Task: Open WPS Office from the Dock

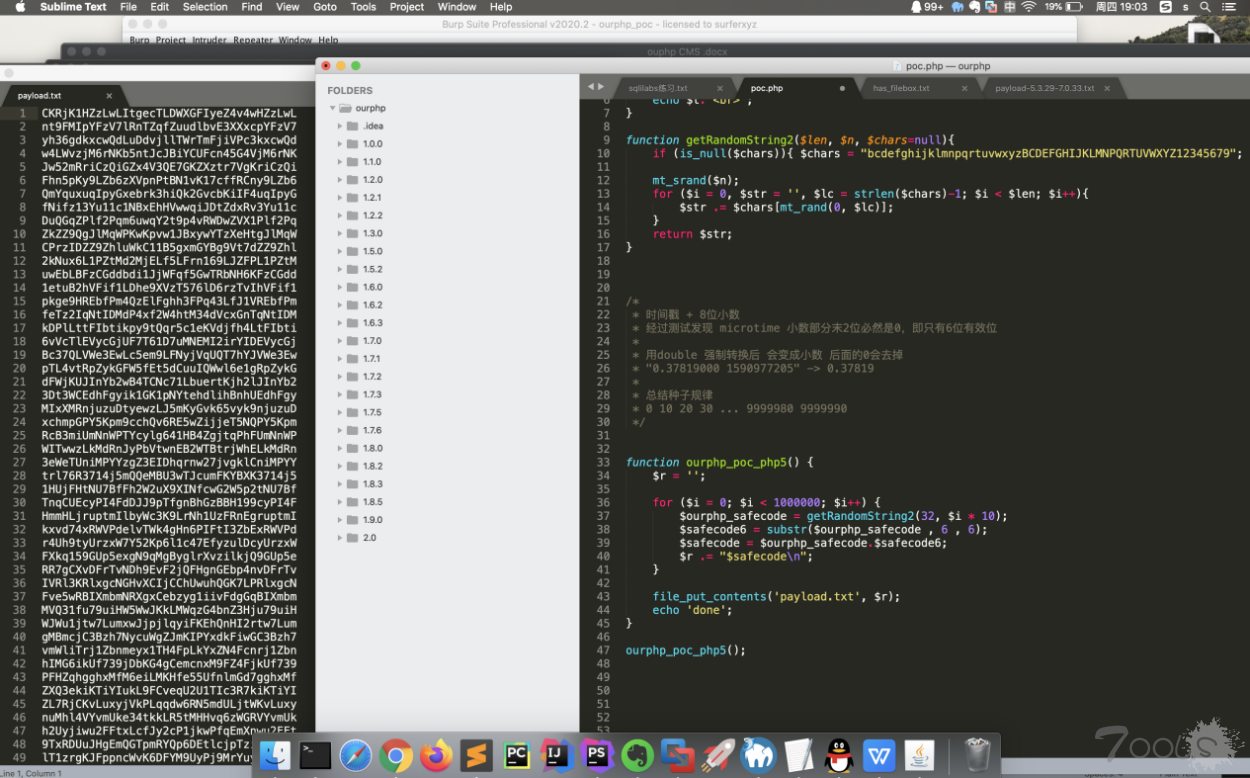Action: (880, 755)
